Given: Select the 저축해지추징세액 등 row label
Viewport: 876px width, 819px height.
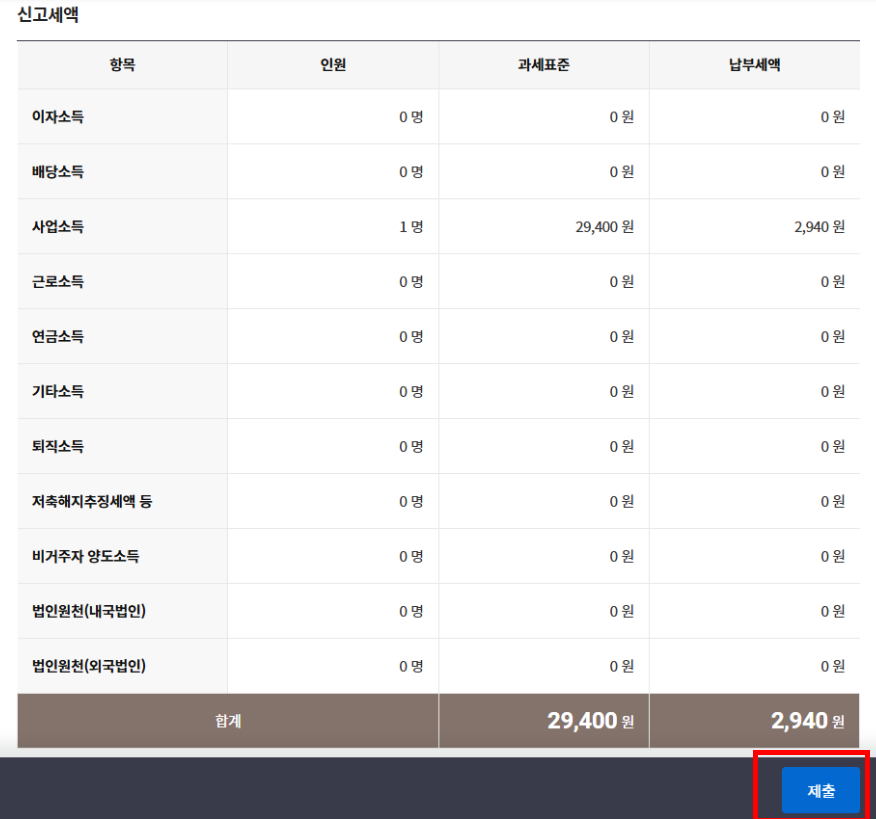Looking at the screenshot, I should tap(92, 501).
